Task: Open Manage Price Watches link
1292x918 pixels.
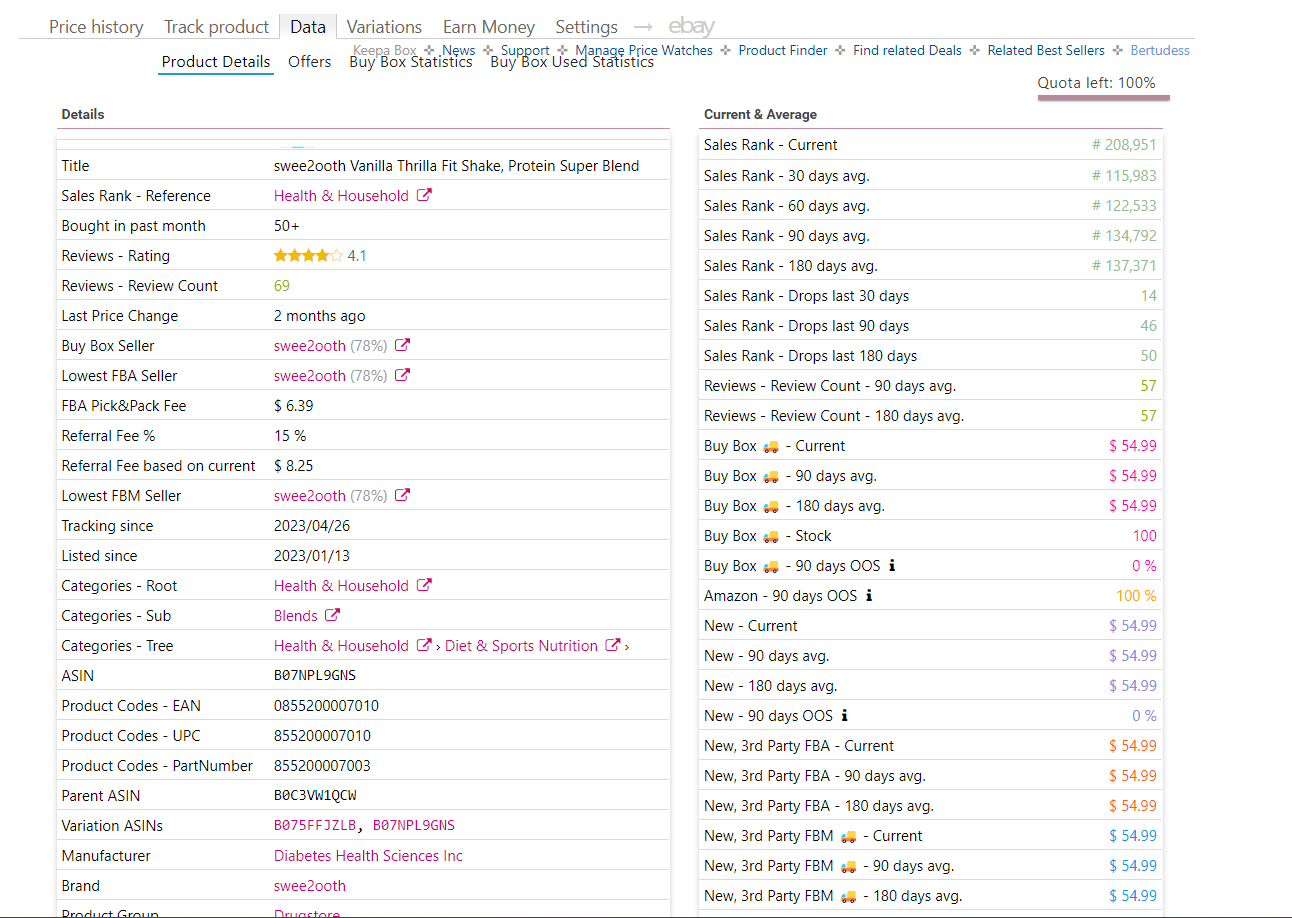Action: pyautogui.click(x=644, y=50)
